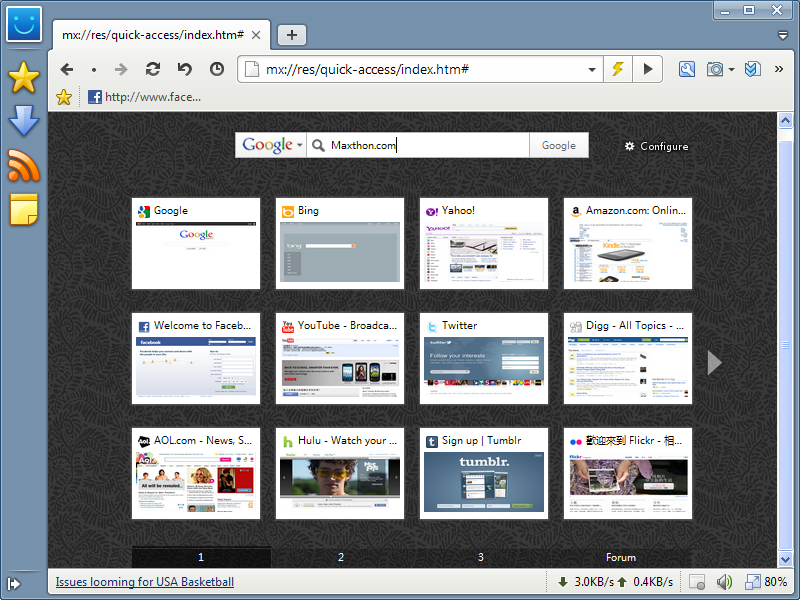Click the camera screen capture icon
Viewport: 800px width, 600px height.
pyautogui.click(x=715, y=69)
